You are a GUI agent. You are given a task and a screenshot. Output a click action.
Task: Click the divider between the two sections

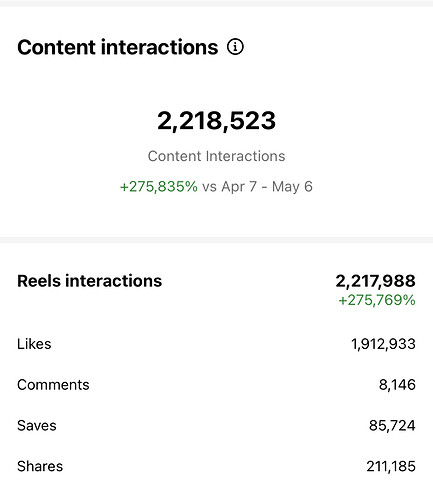pos(216,240)
